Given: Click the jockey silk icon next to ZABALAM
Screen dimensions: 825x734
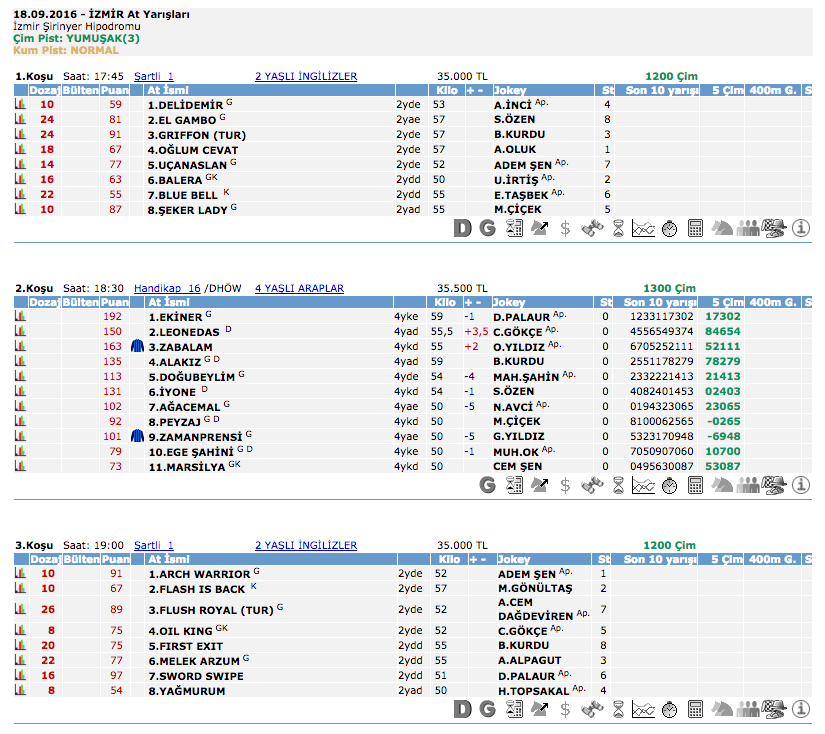Looking at the screenshot, I should point(137,346).
